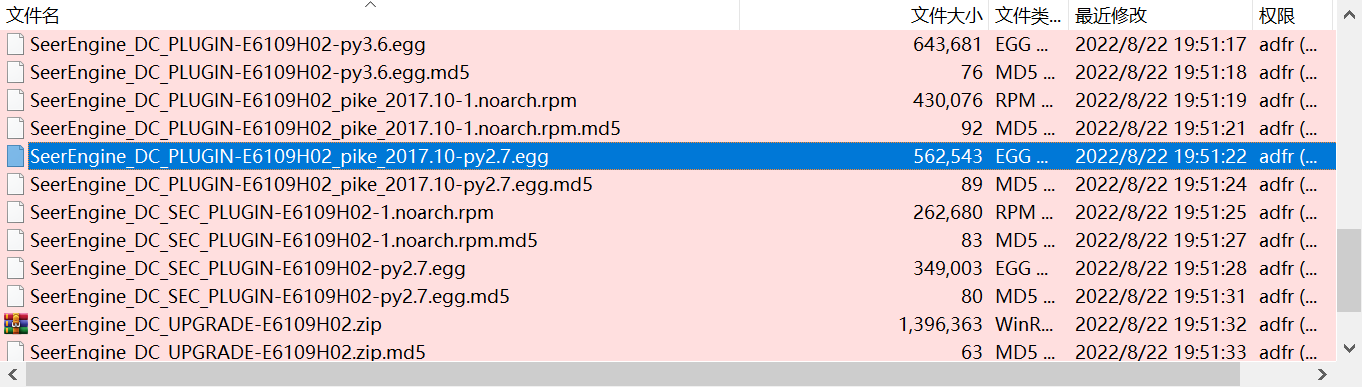Select SeerEngine_DC_SEC_PLUGIN-E6109H02-py2.7.egg file name
1362x387 pixels.
pyautogui.click(x=248, y=268)
